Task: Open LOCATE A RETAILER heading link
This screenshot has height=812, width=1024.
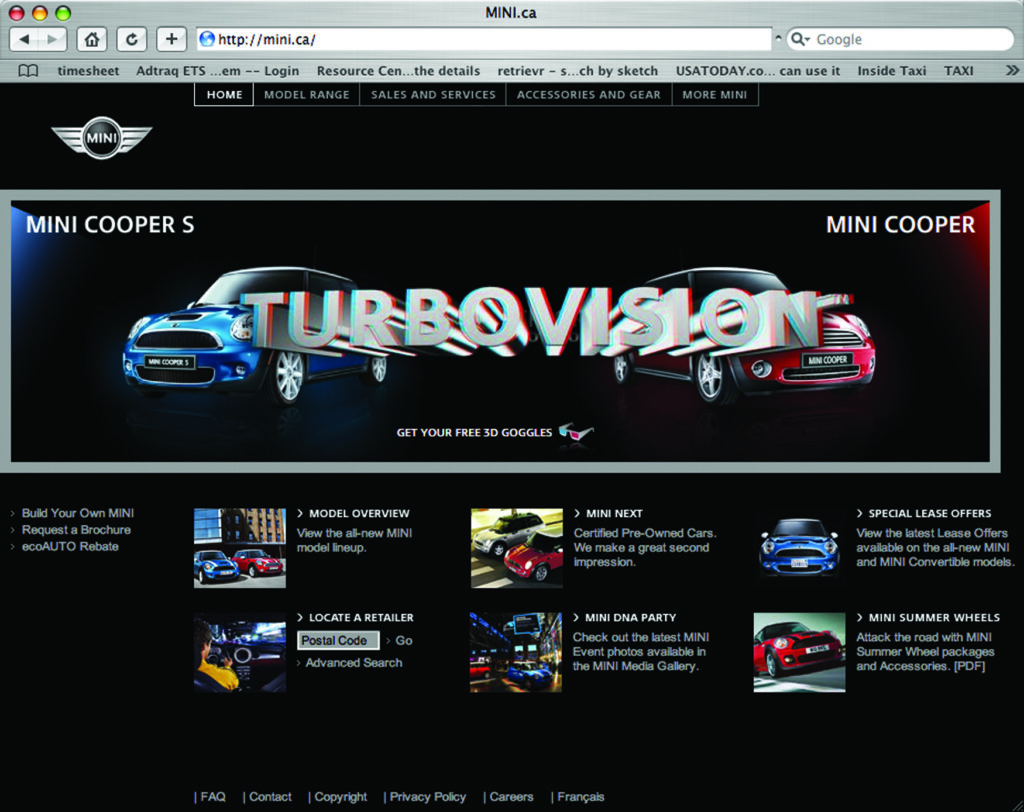Action: pos(360,617)
